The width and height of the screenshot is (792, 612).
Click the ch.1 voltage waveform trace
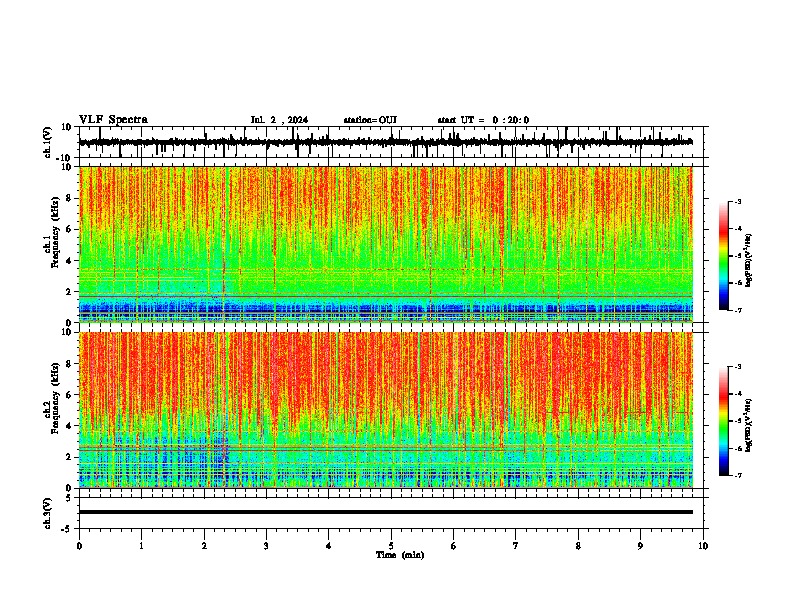pos(386,142)
